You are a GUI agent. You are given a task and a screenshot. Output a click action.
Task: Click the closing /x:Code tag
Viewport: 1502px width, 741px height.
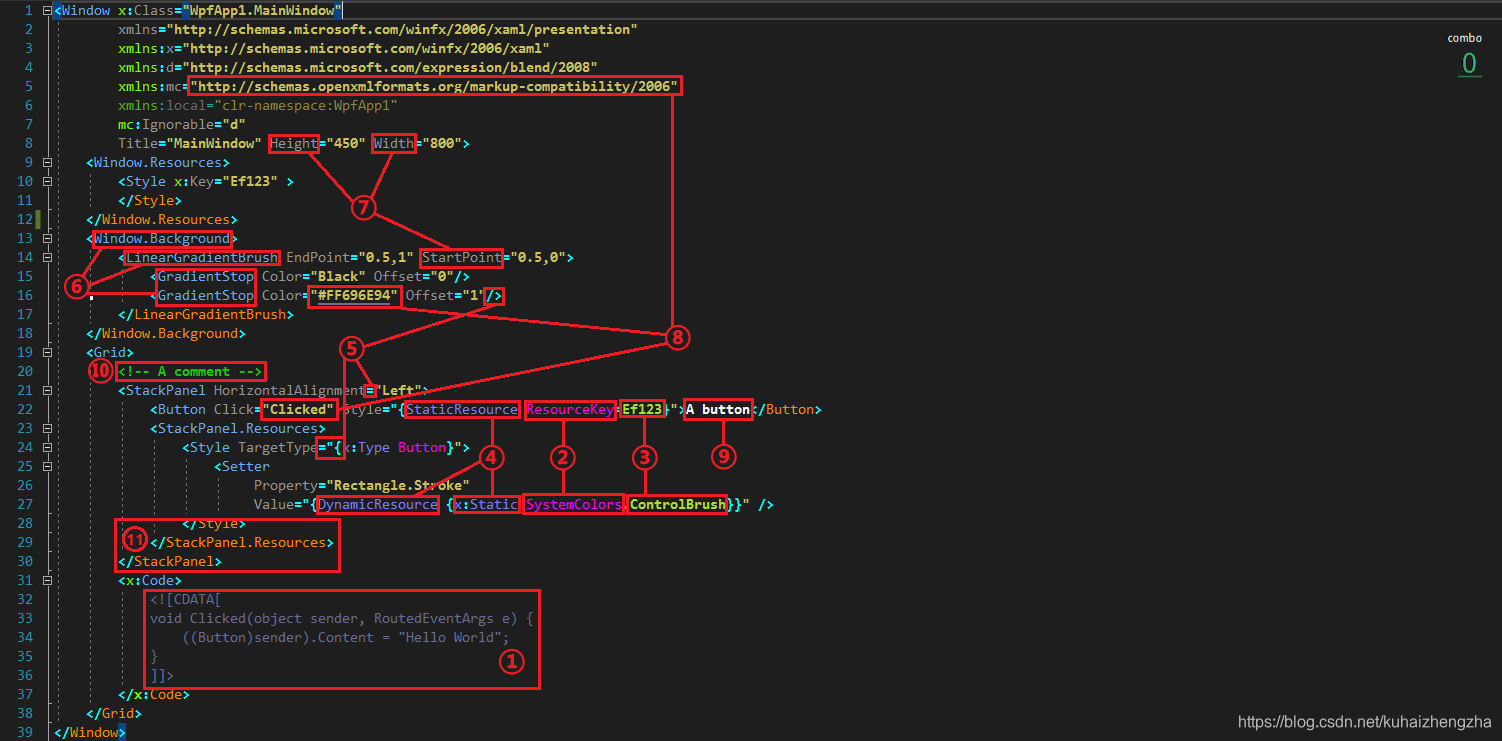pyautogui.click(x=154, y=695)
